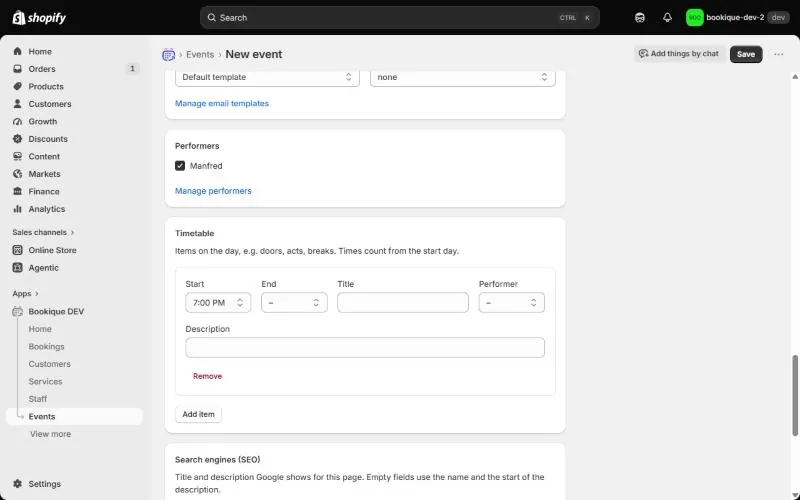Click the Agentic channel icon
Screen dimensions: 800x500
[18, 268]
